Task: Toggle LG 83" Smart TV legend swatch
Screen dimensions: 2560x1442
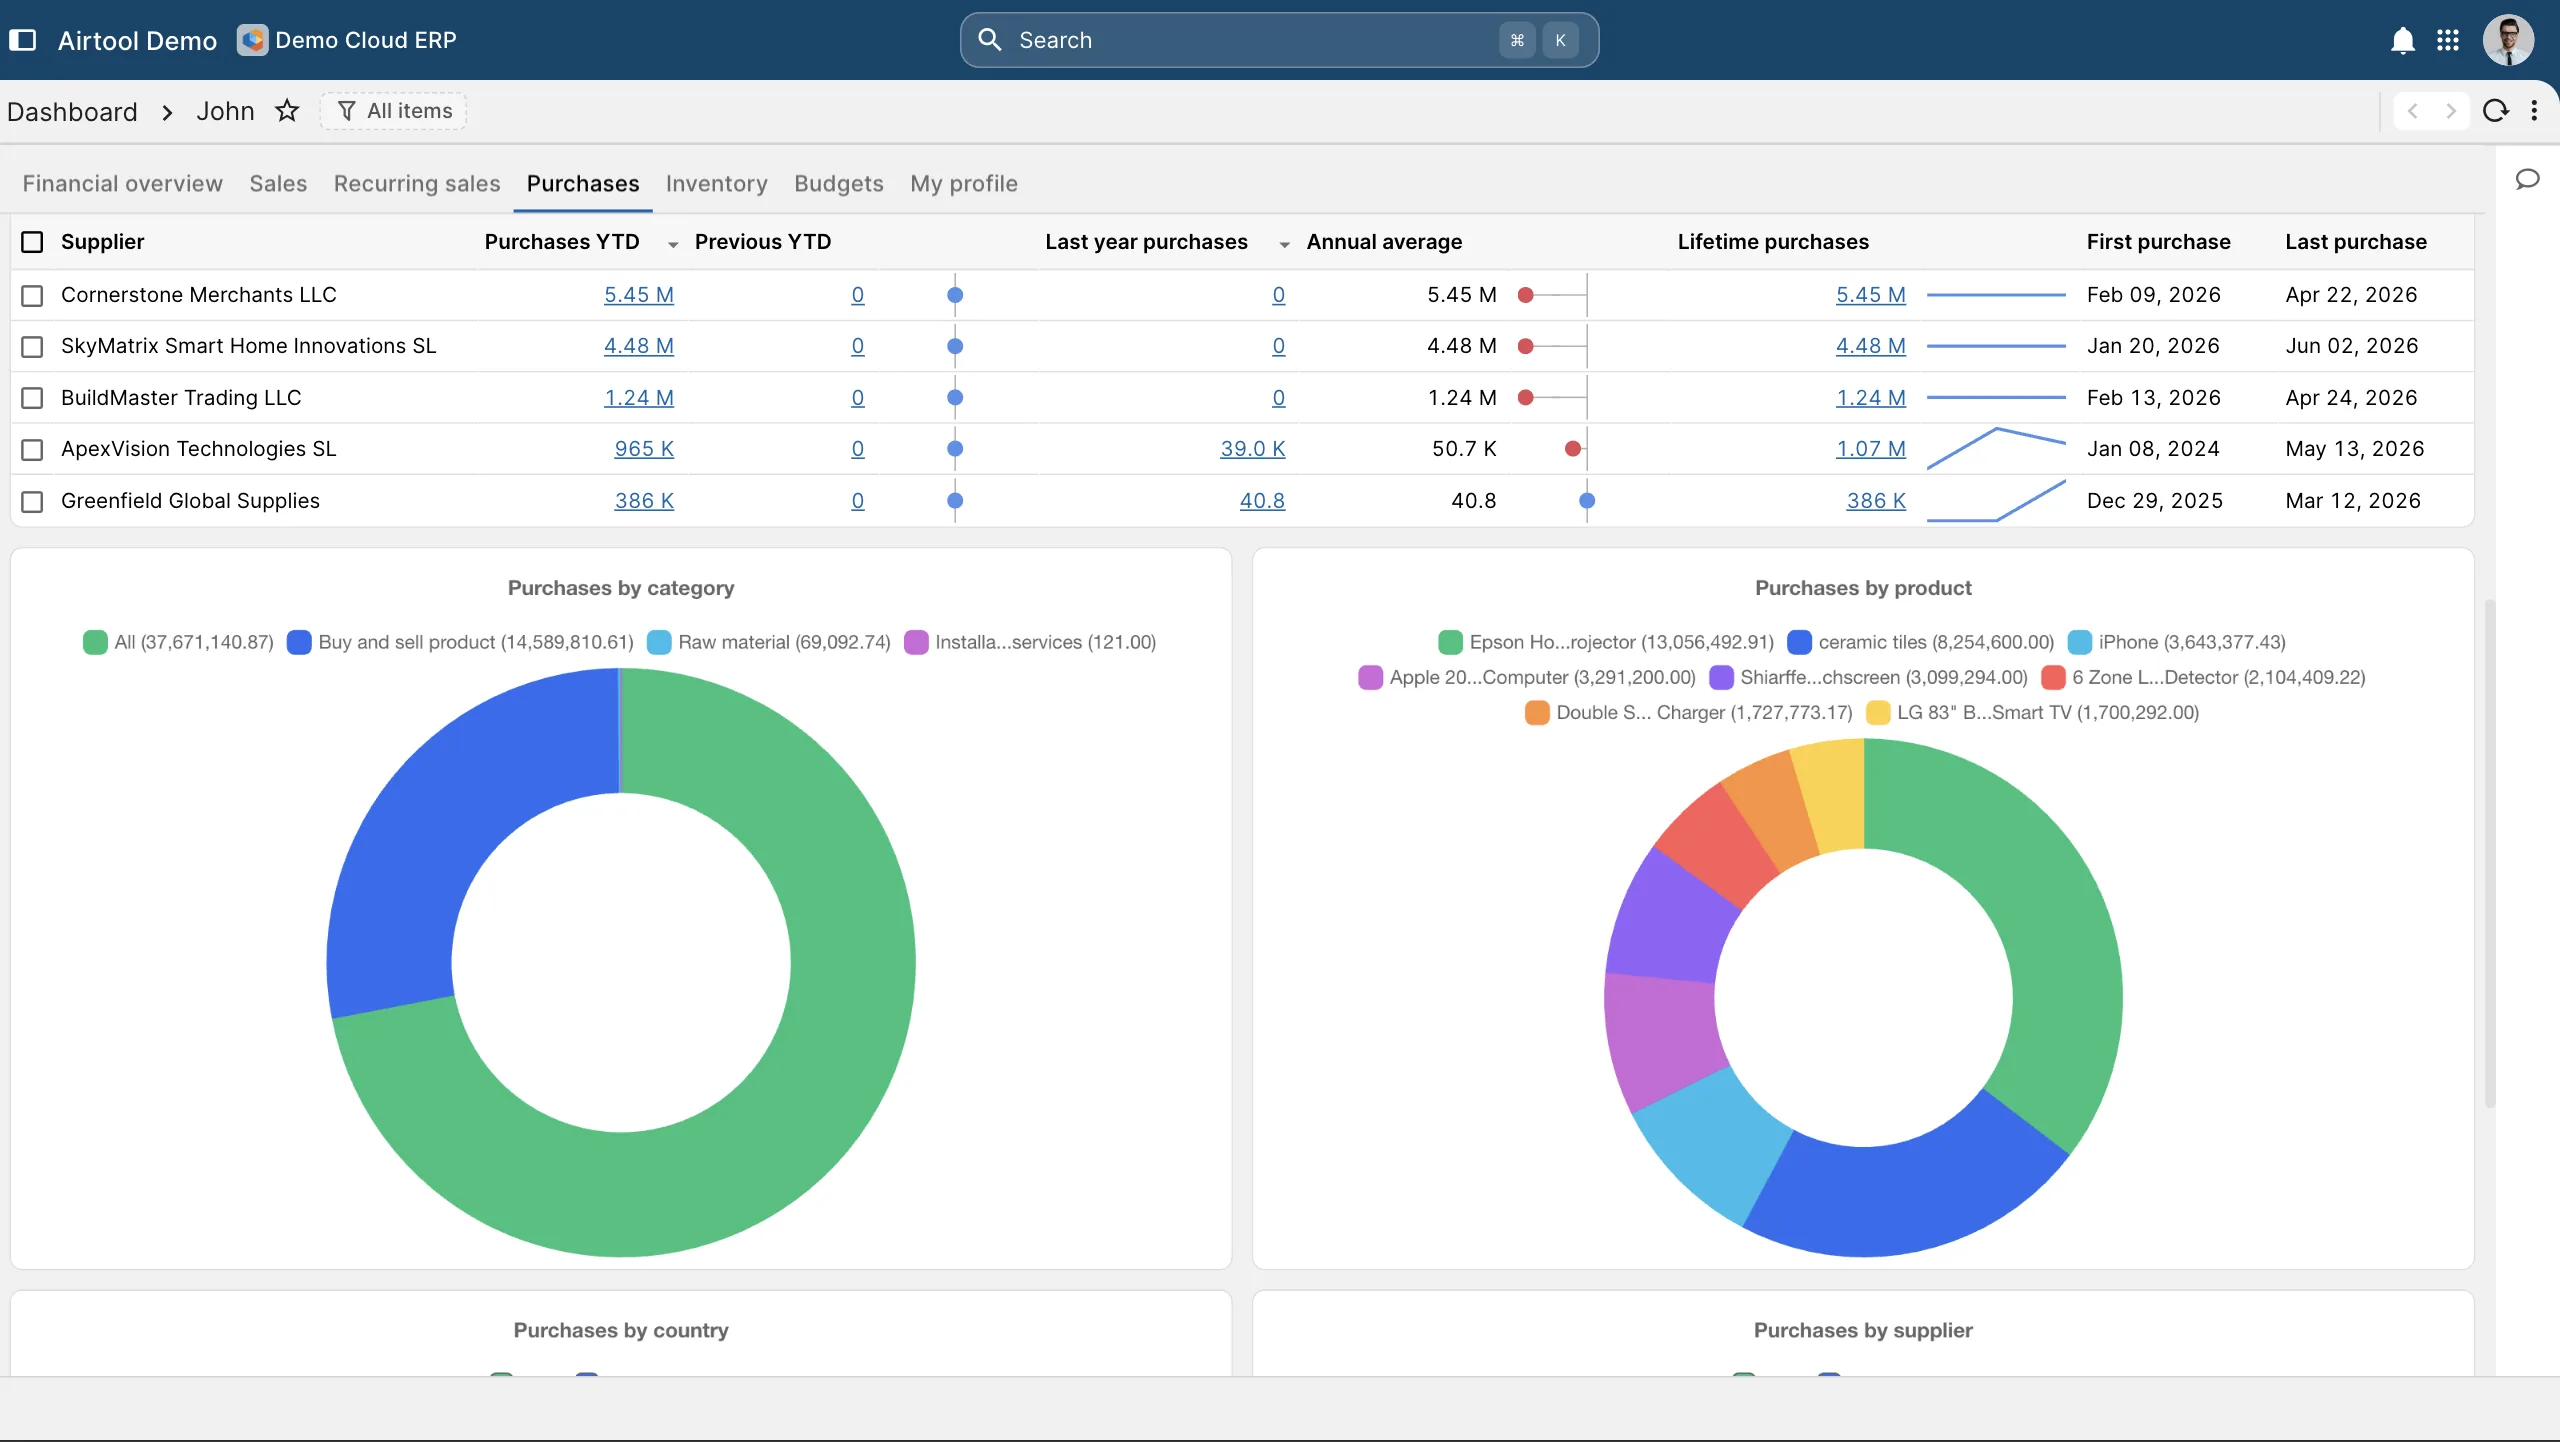Action: coord(1878,712)
